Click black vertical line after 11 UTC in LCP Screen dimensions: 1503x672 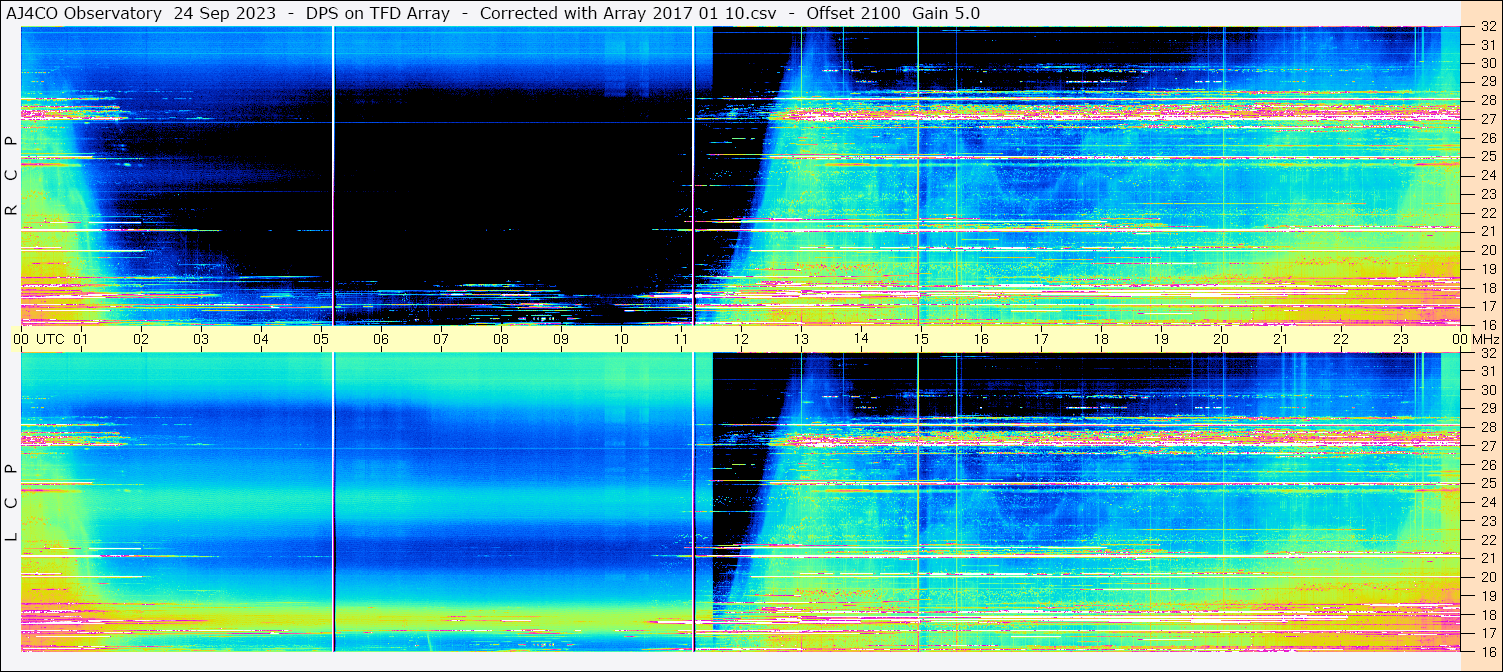click(x=693, y=500)
